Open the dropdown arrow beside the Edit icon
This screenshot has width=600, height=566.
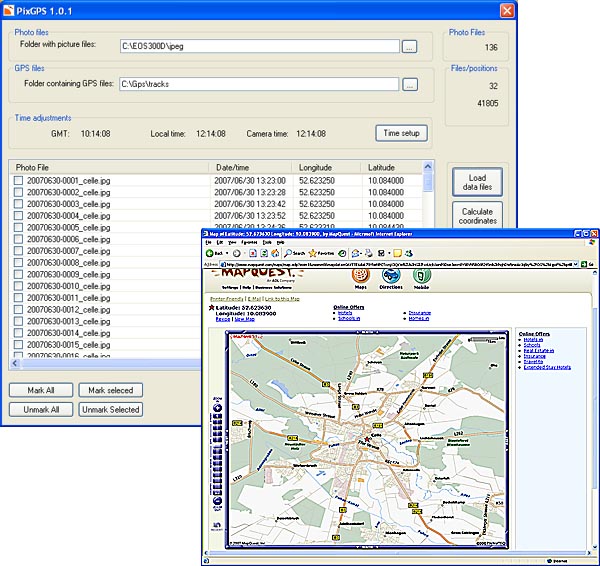click(389, 253)
